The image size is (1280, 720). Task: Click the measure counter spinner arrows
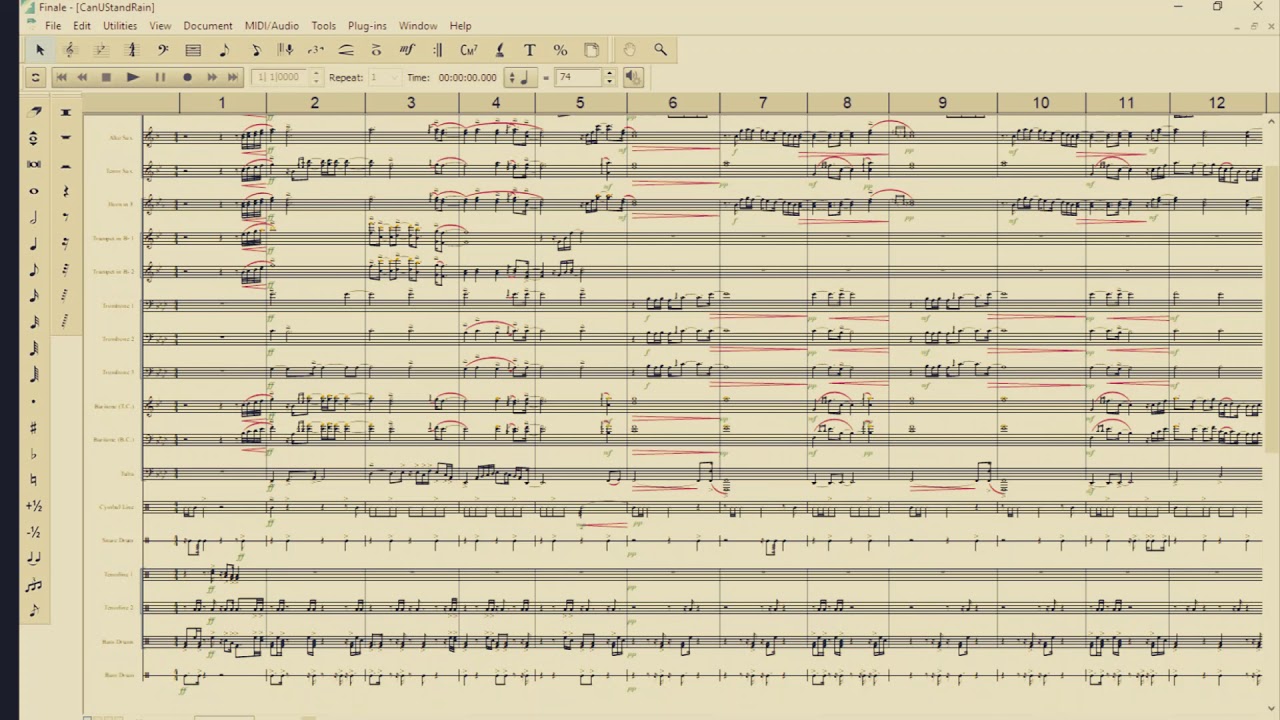[316, 77]
